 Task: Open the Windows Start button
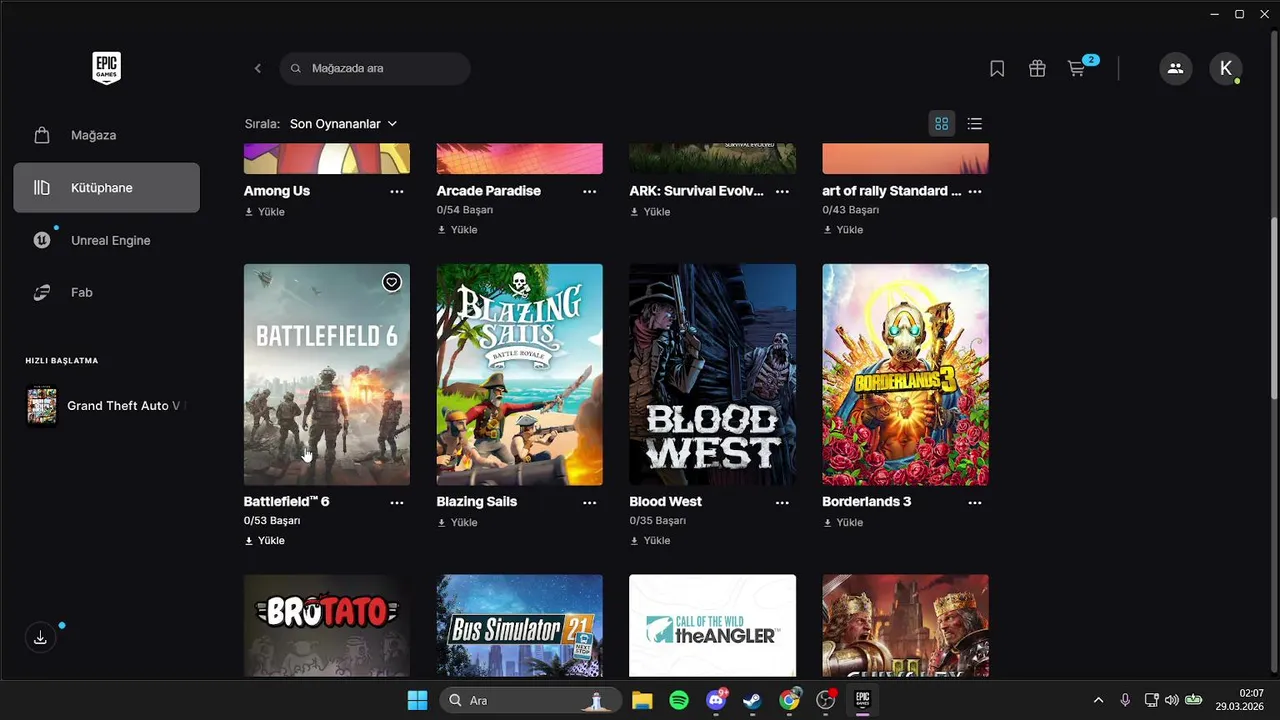coord(417,700)
